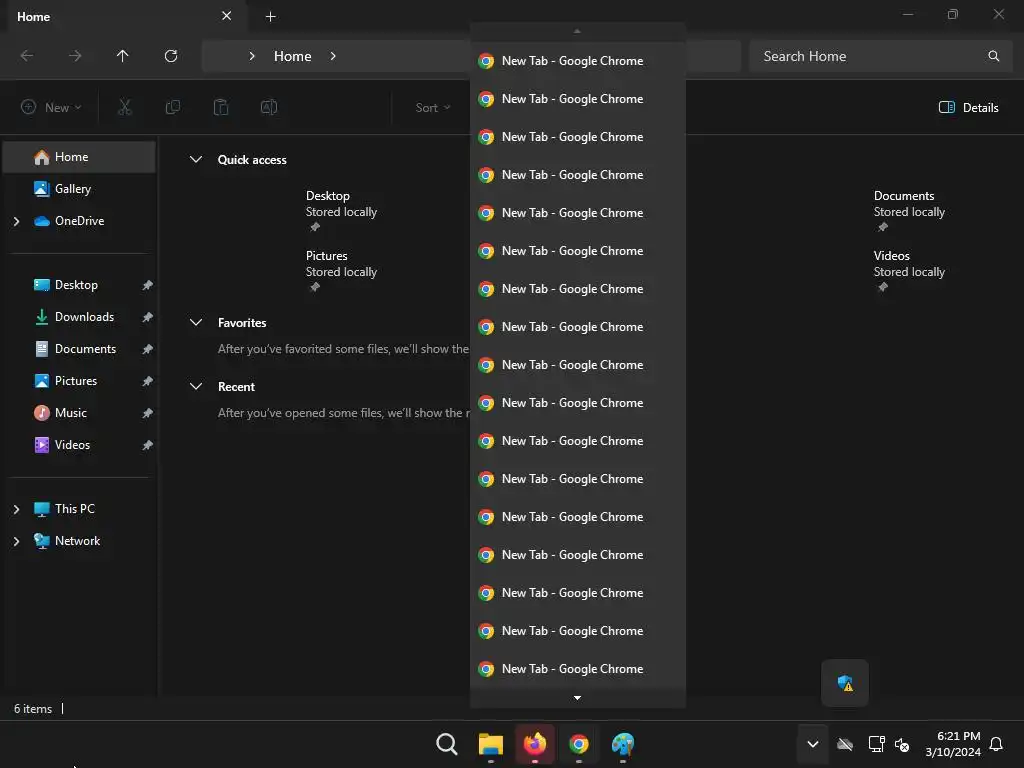1024x768 pixels.
Task: Click the Paste clipboard icon
Action: 221,107
